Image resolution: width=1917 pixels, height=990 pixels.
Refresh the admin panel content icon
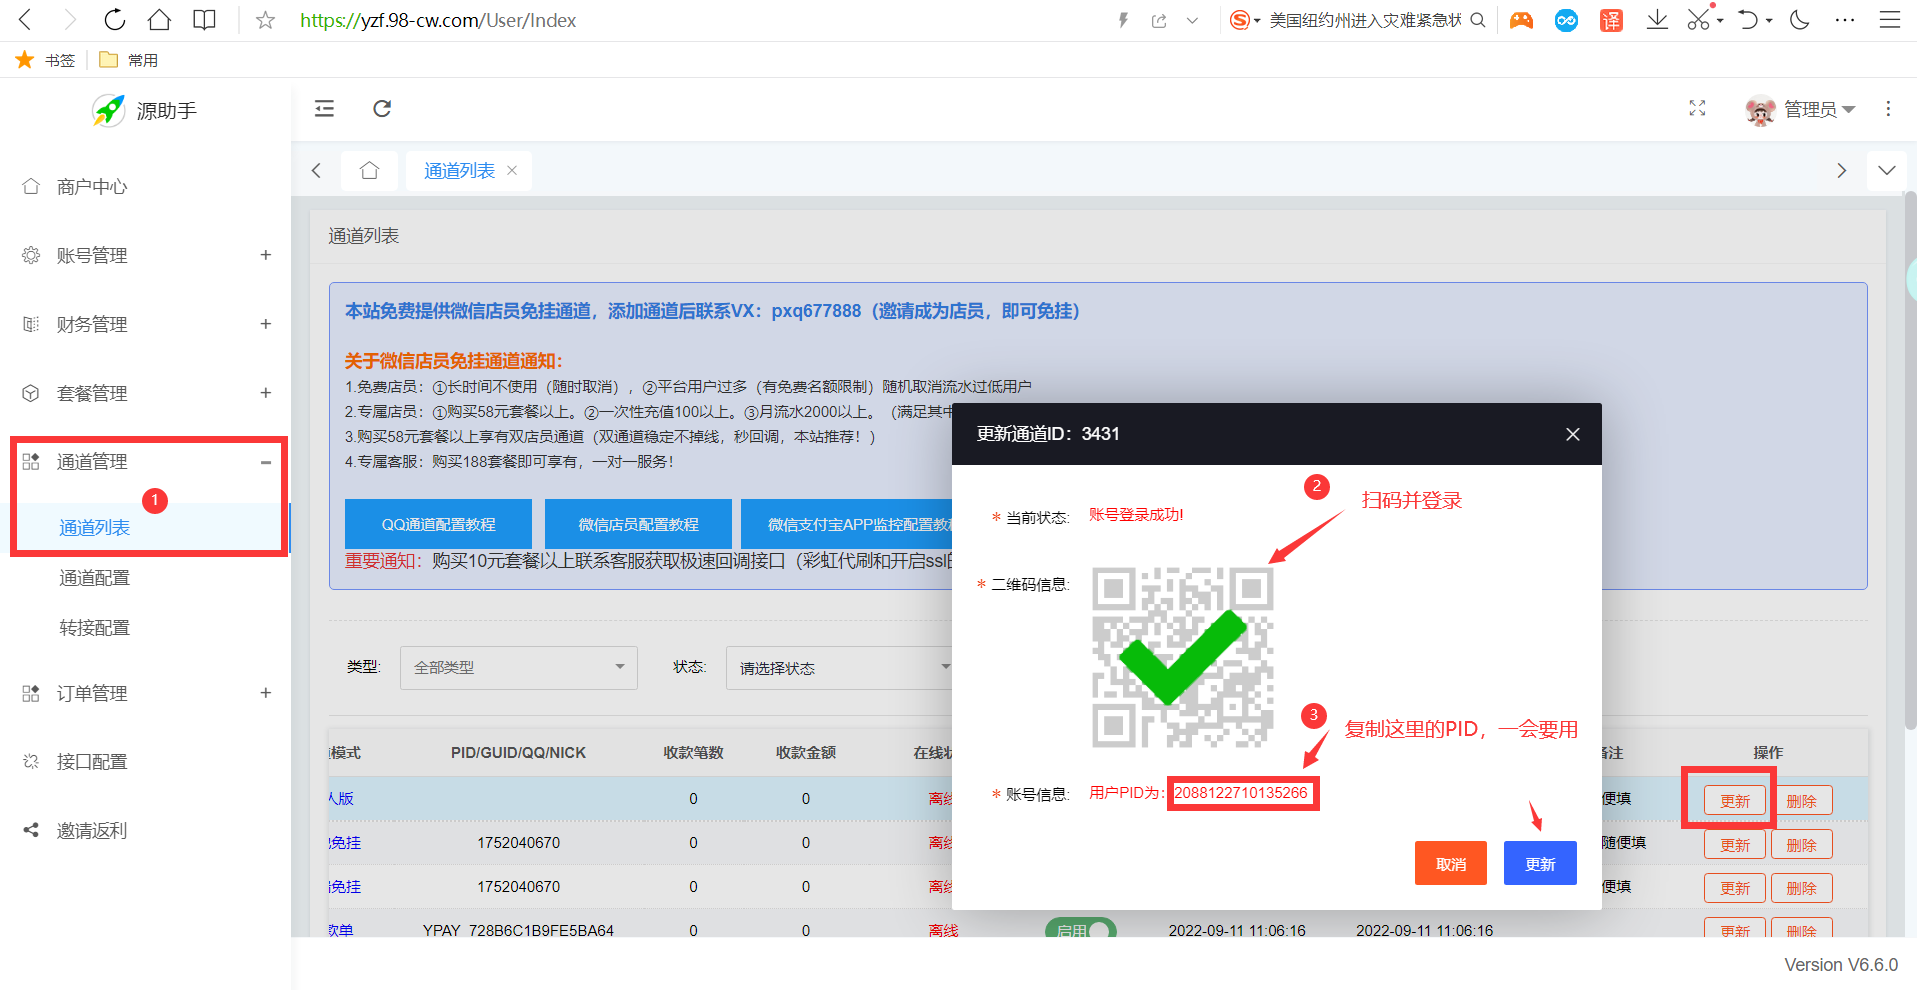(382, 108)
